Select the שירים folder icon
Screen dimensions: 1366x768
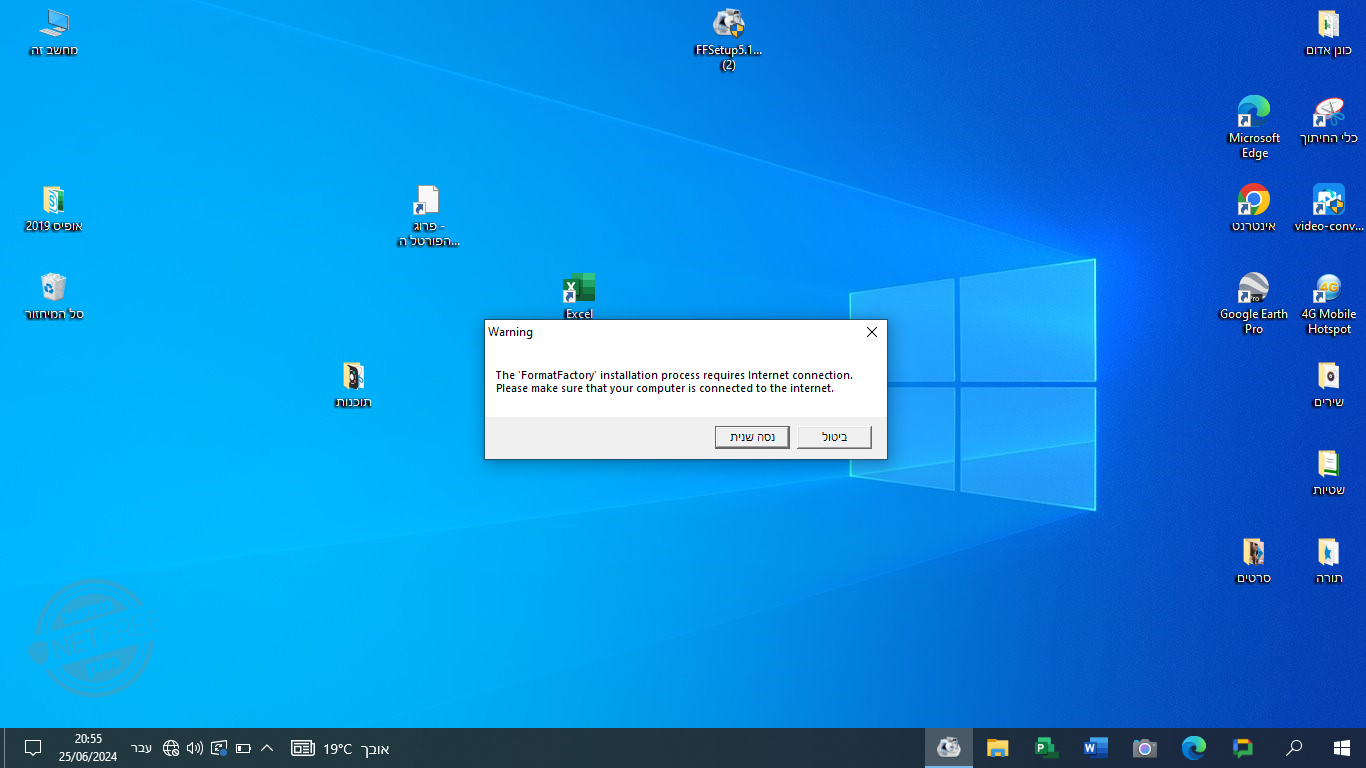coord(1328,385)
